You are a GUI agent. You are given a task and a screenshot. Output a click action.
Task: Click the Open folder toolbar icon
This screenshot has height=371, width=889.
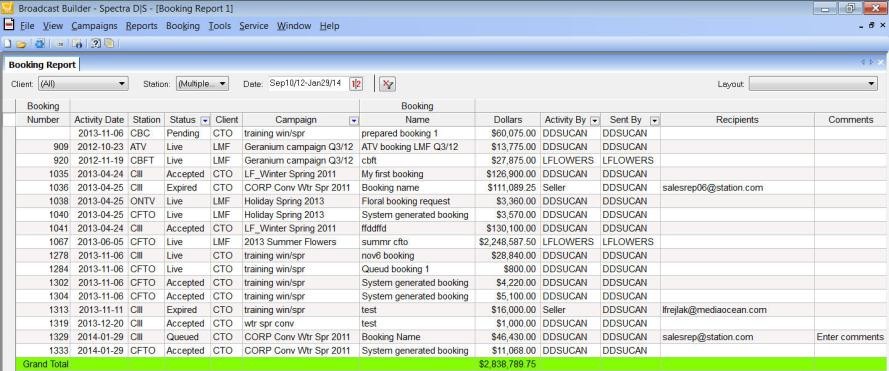[21, 44]
